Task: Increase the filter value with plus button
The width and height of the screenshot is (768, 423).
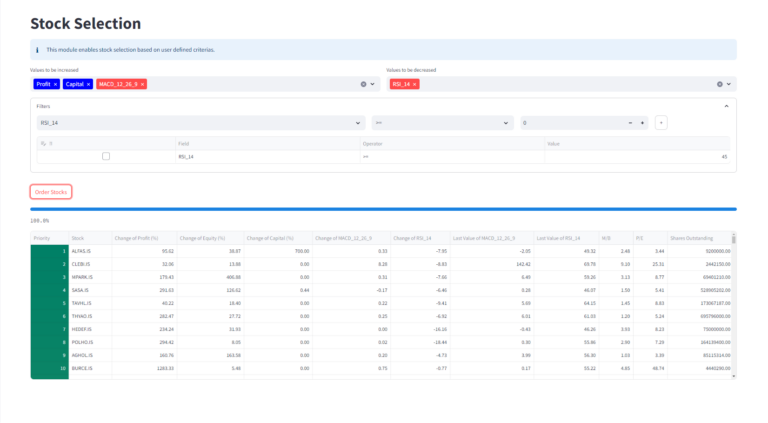Action: tap(642, 123)
